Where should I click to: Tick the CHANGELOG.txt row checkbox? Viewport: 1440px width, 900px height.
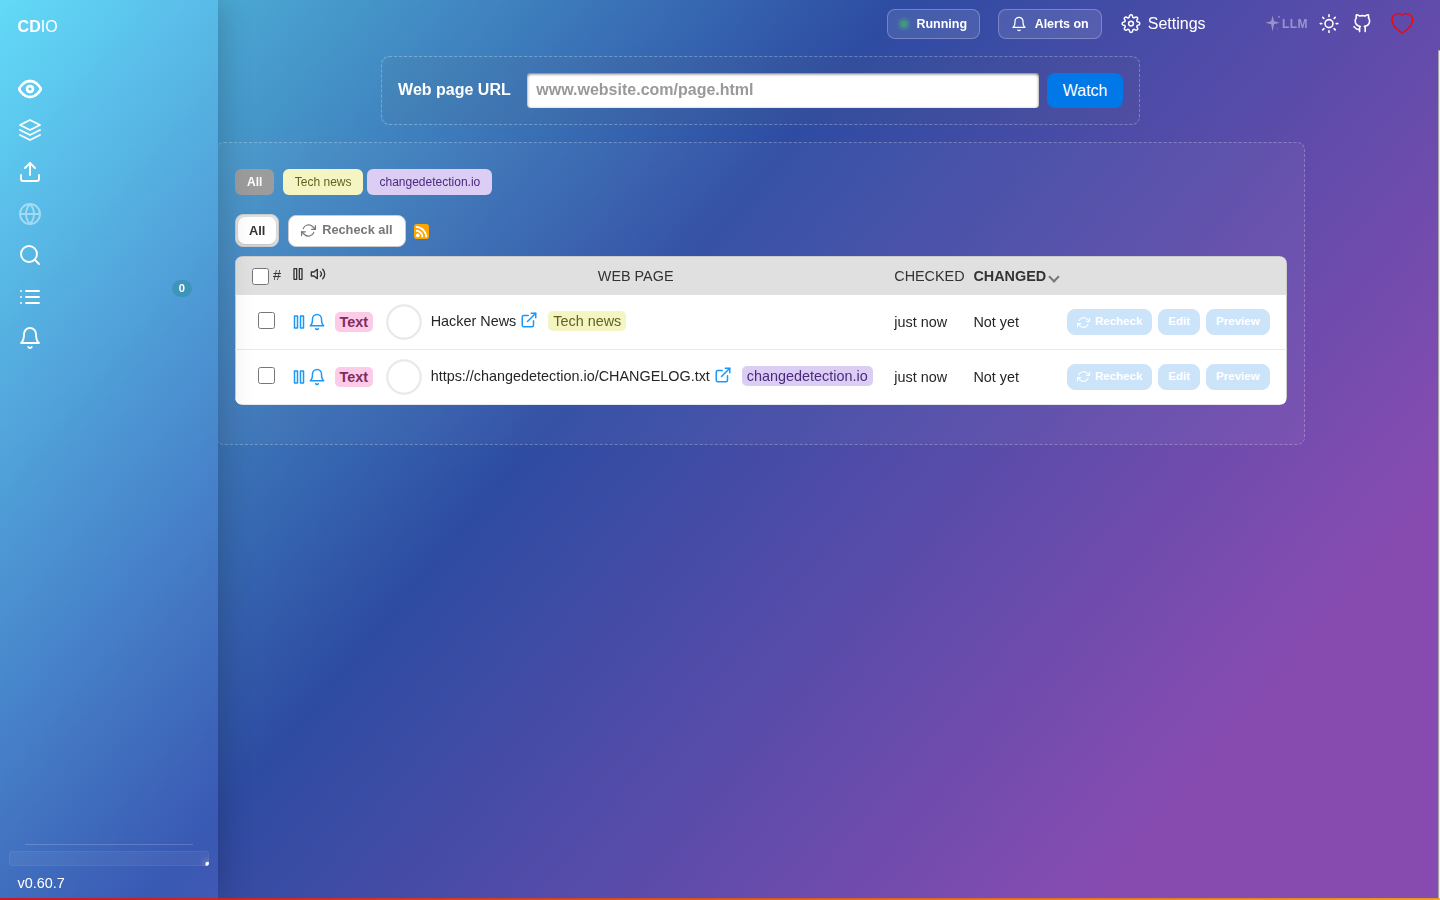coord(266,375)
